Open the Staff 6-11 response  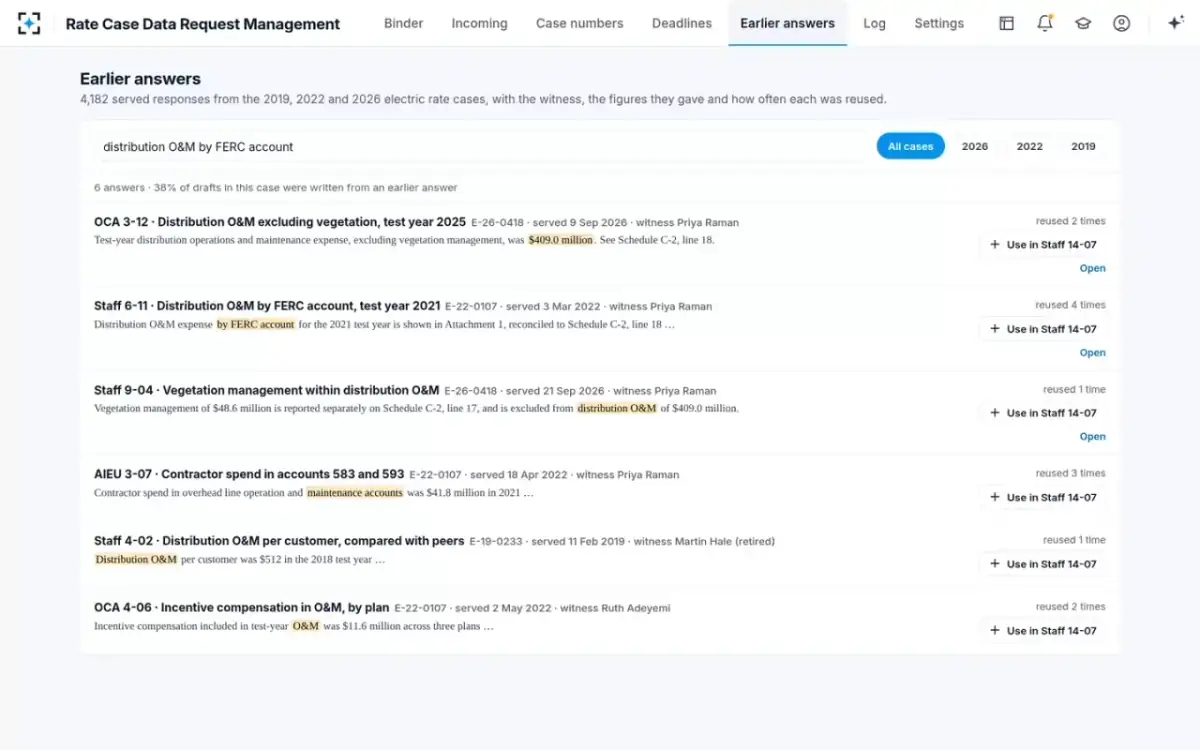[x=1092, y=352]
